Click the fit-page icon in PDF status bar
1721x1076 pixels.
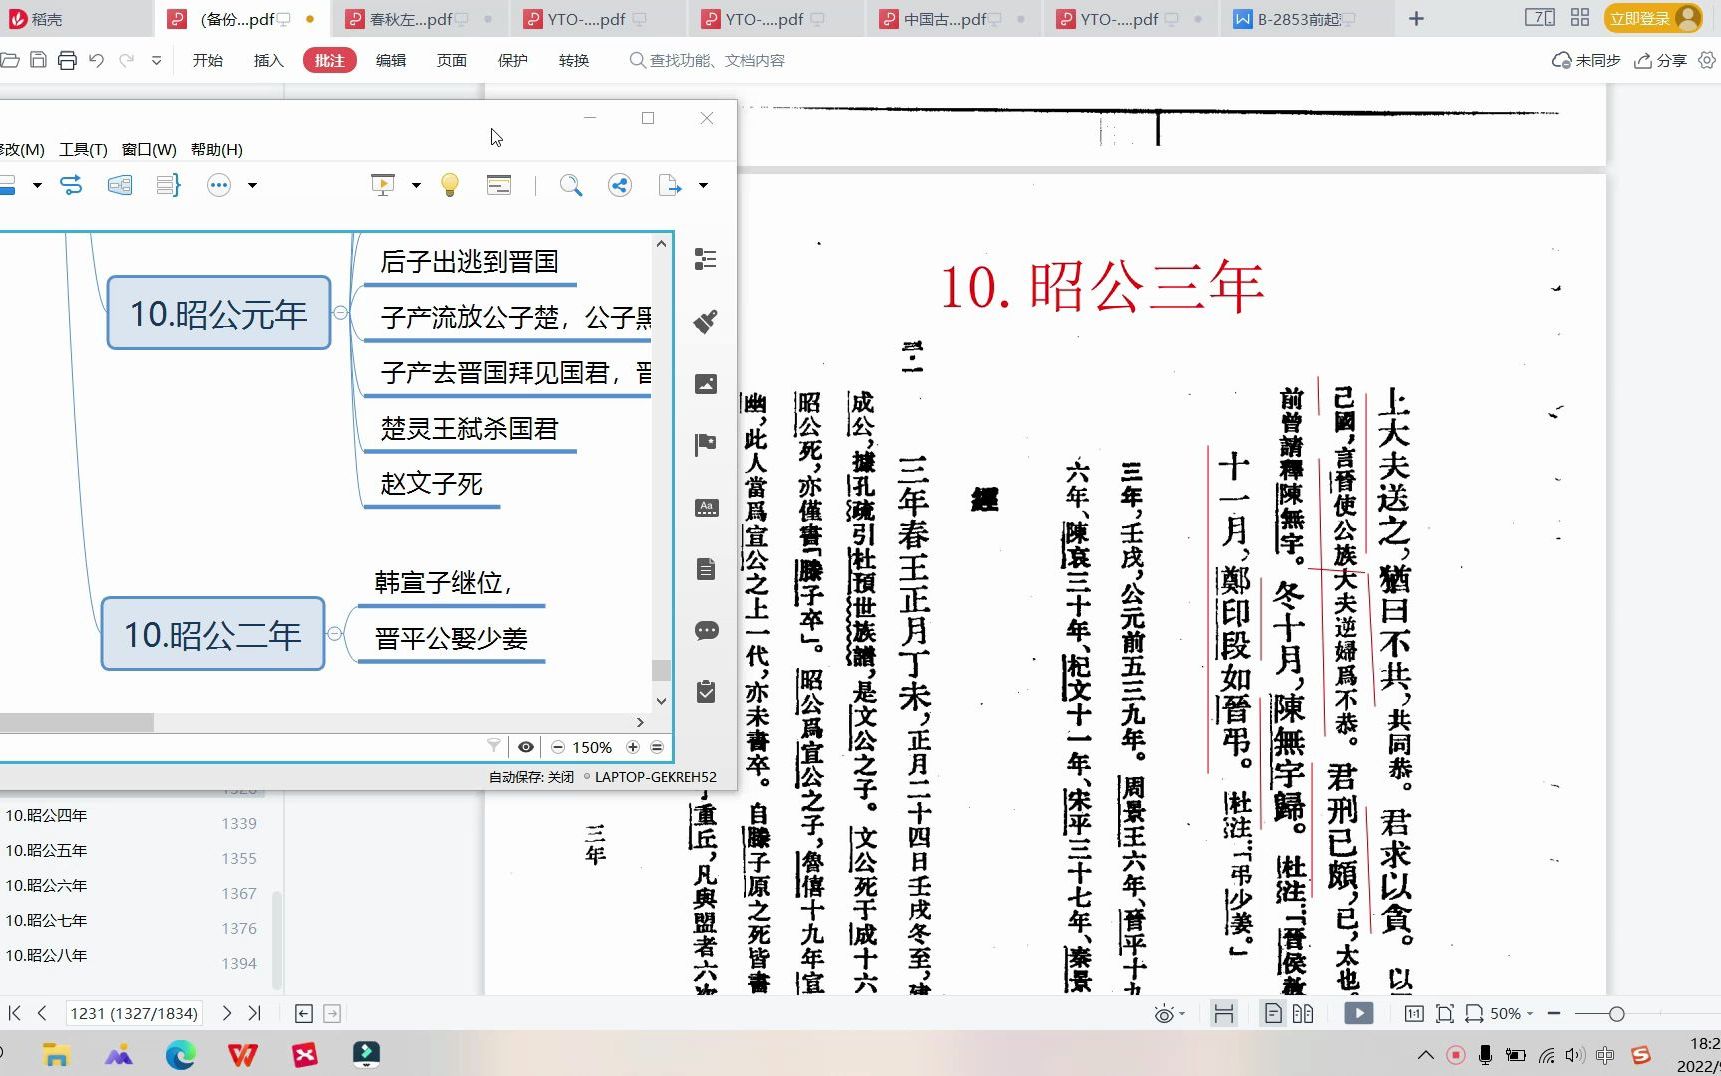pos(1444,1013)
